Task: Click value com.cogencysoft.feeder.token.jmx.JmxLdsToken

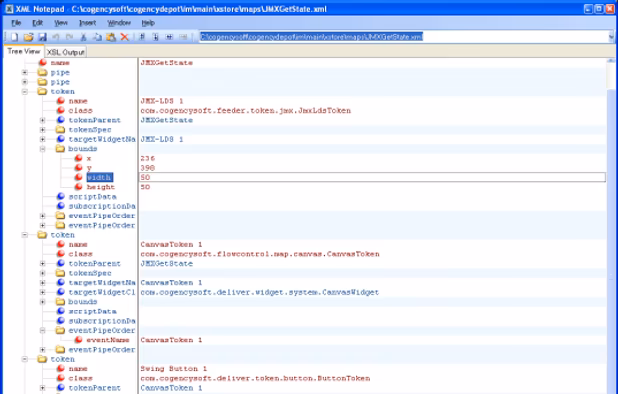Action: [x=246, y=110]
